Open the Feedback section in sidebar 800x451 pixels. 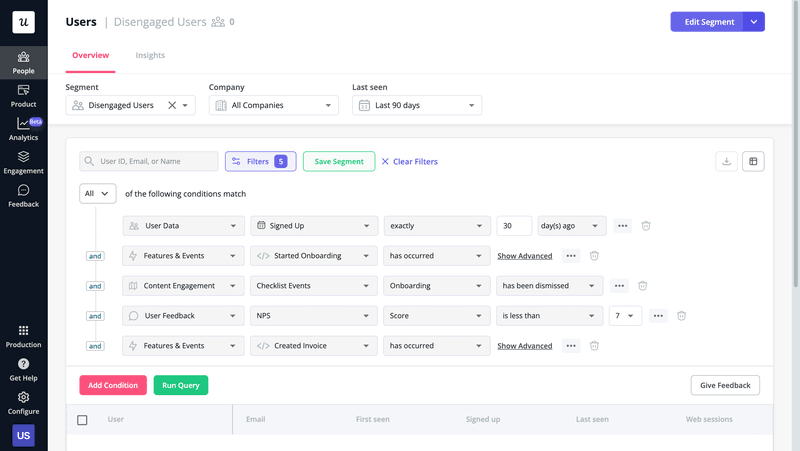tap(23, 196)
